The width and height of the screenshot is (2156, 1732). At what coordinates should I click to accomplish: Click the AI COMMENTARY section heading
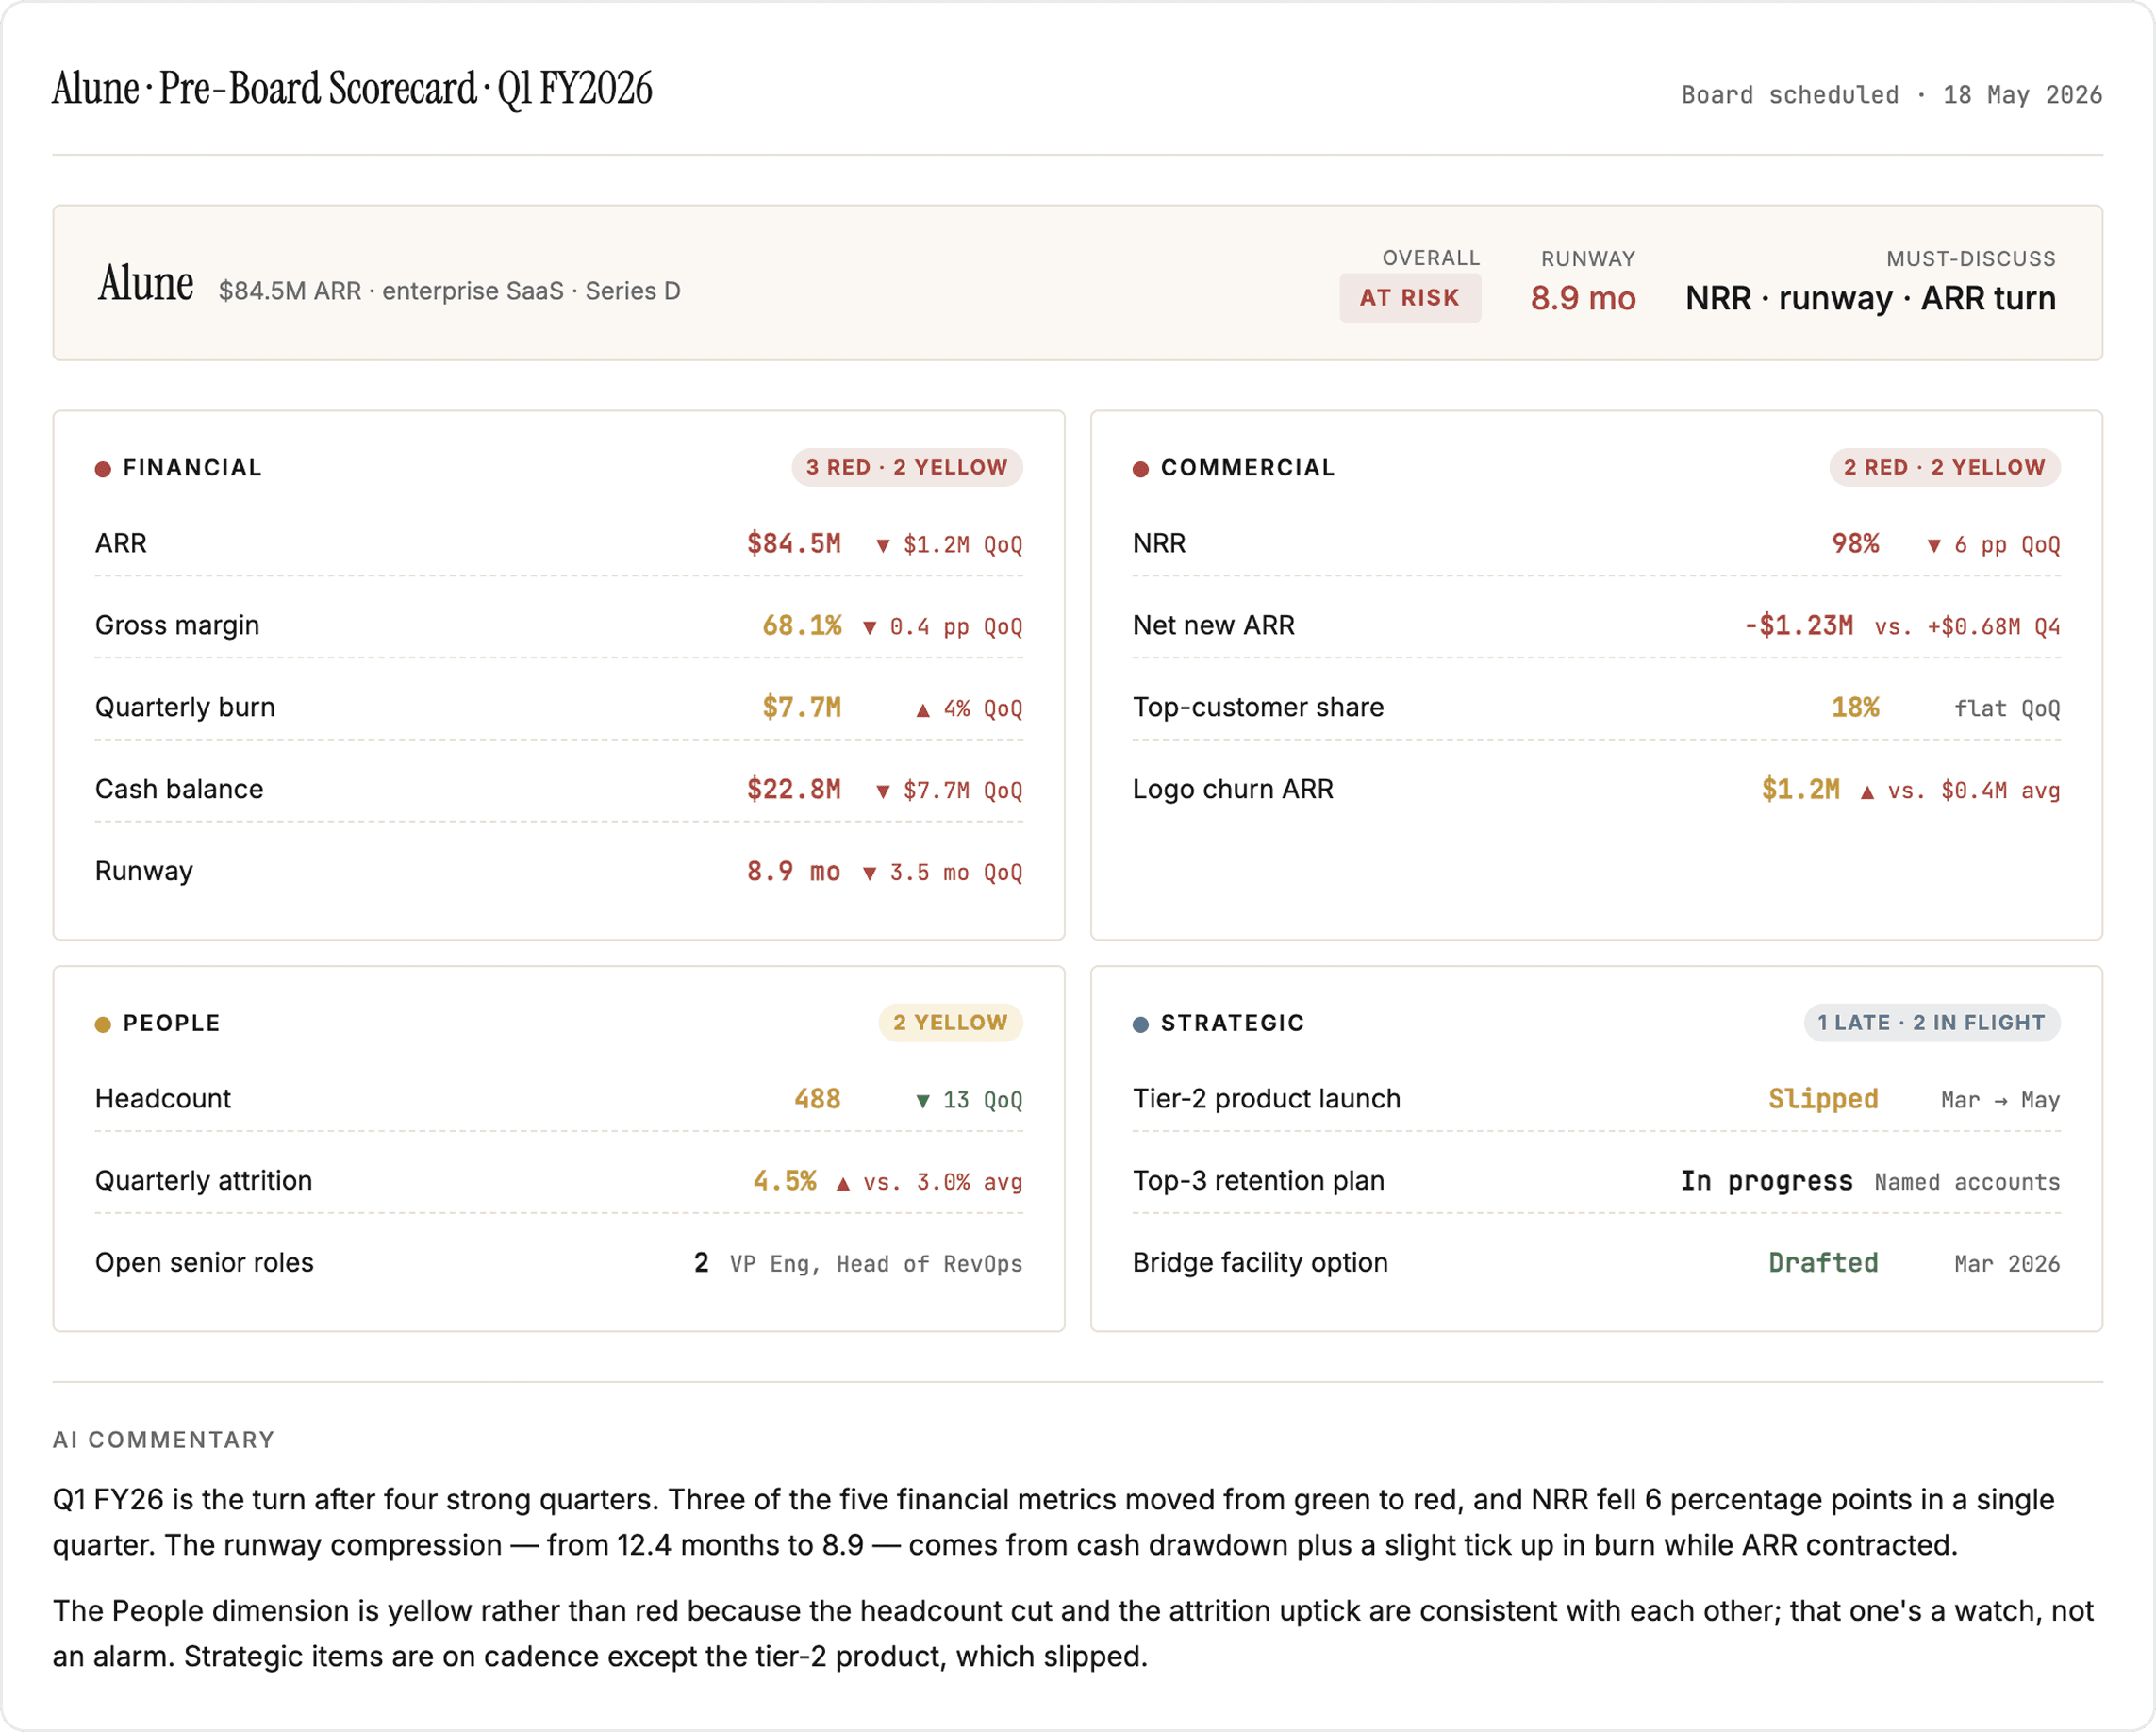coord(164,1439)
